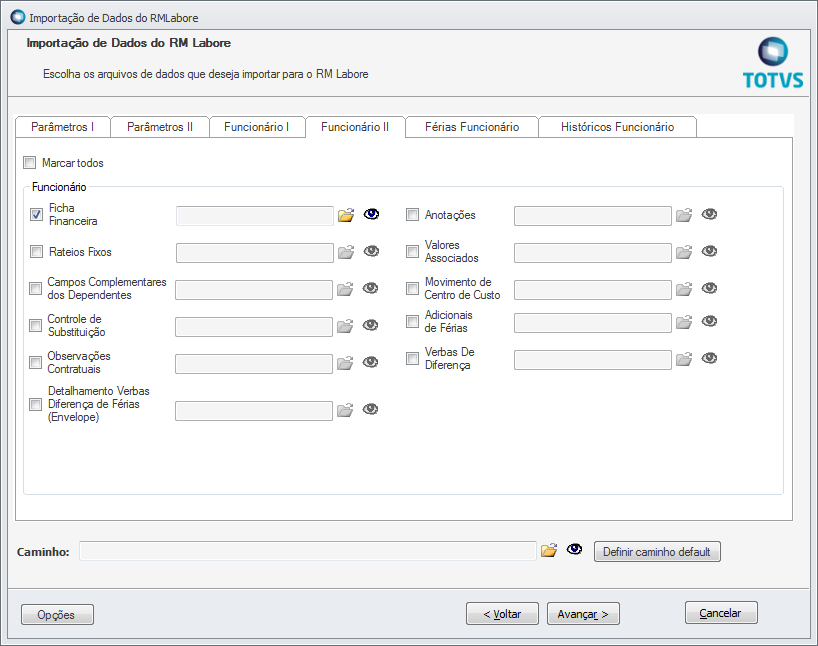Screen dimensions: 818x646
Task: Click eye icon for Valores Associados
Action: click(709, 251)
